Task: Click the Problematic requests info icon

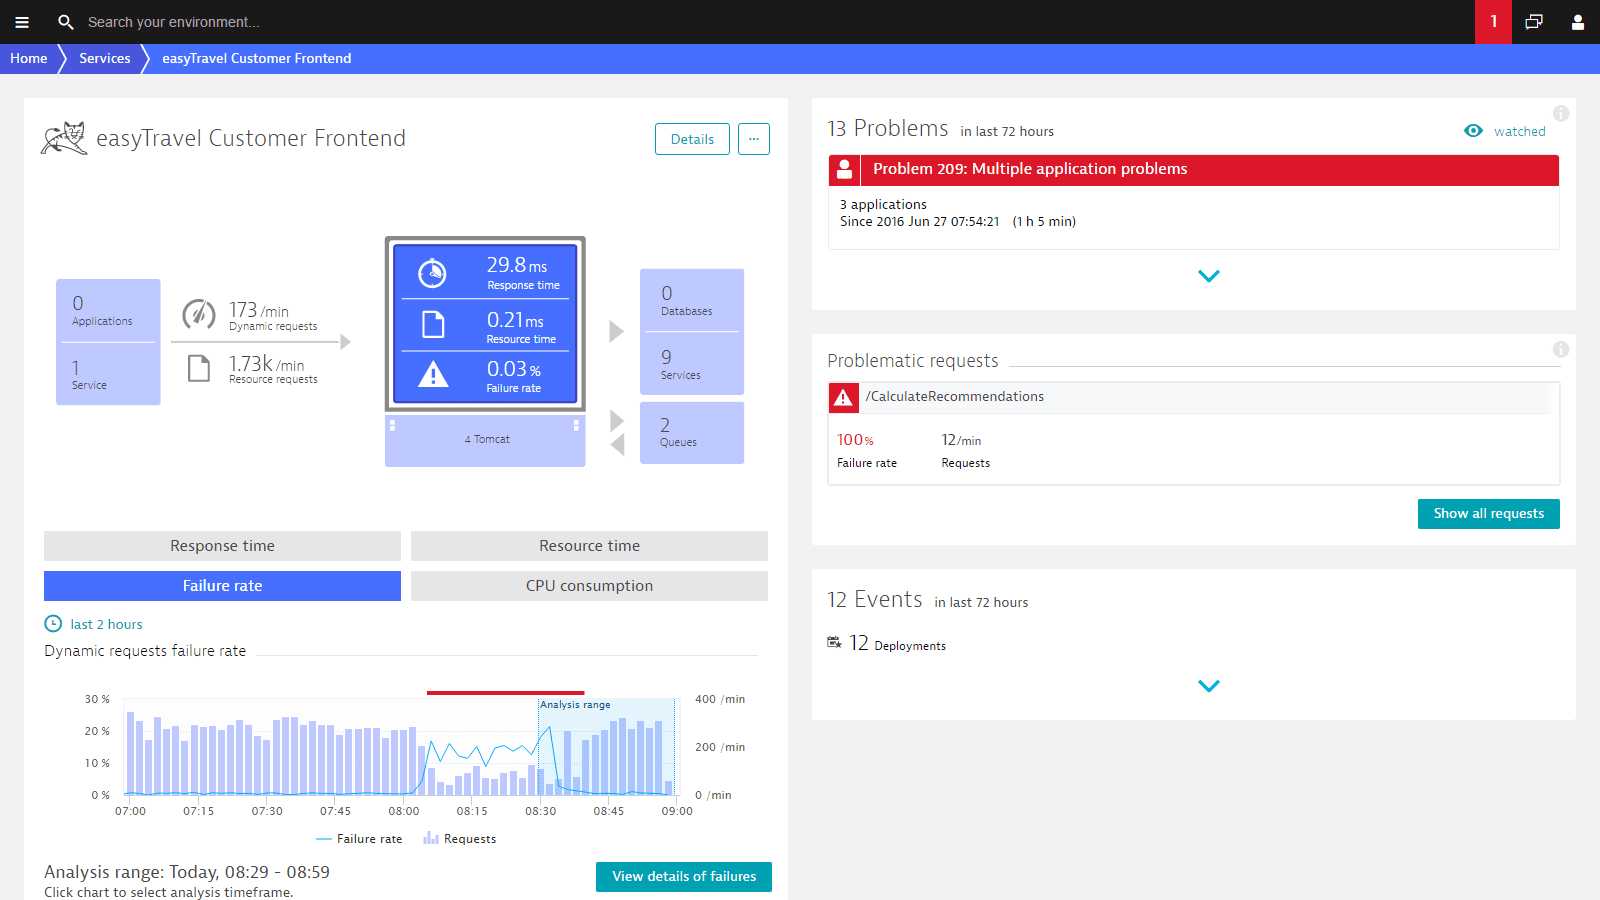Action: [1561, 350]
